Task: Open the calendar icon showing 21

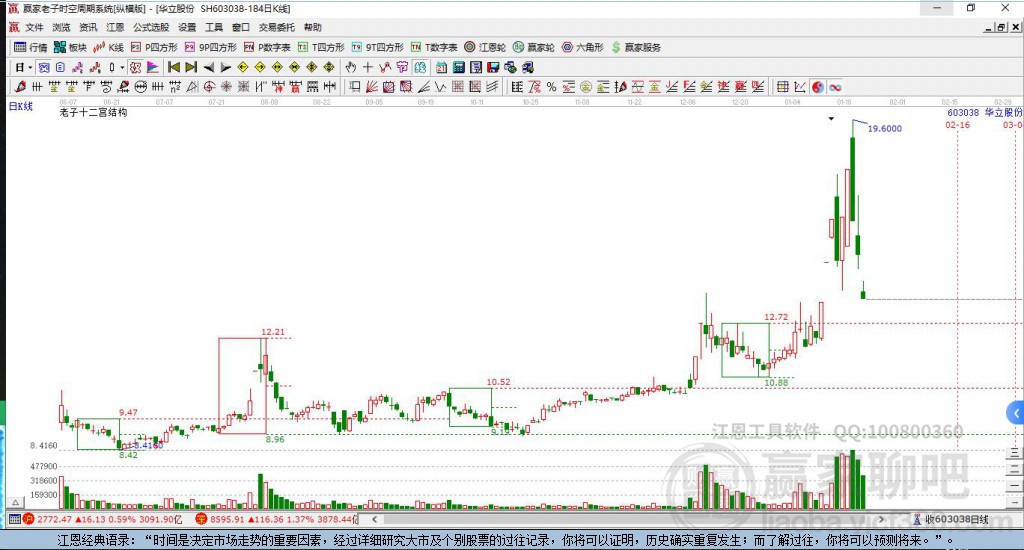Action: (x=441, y=67)
